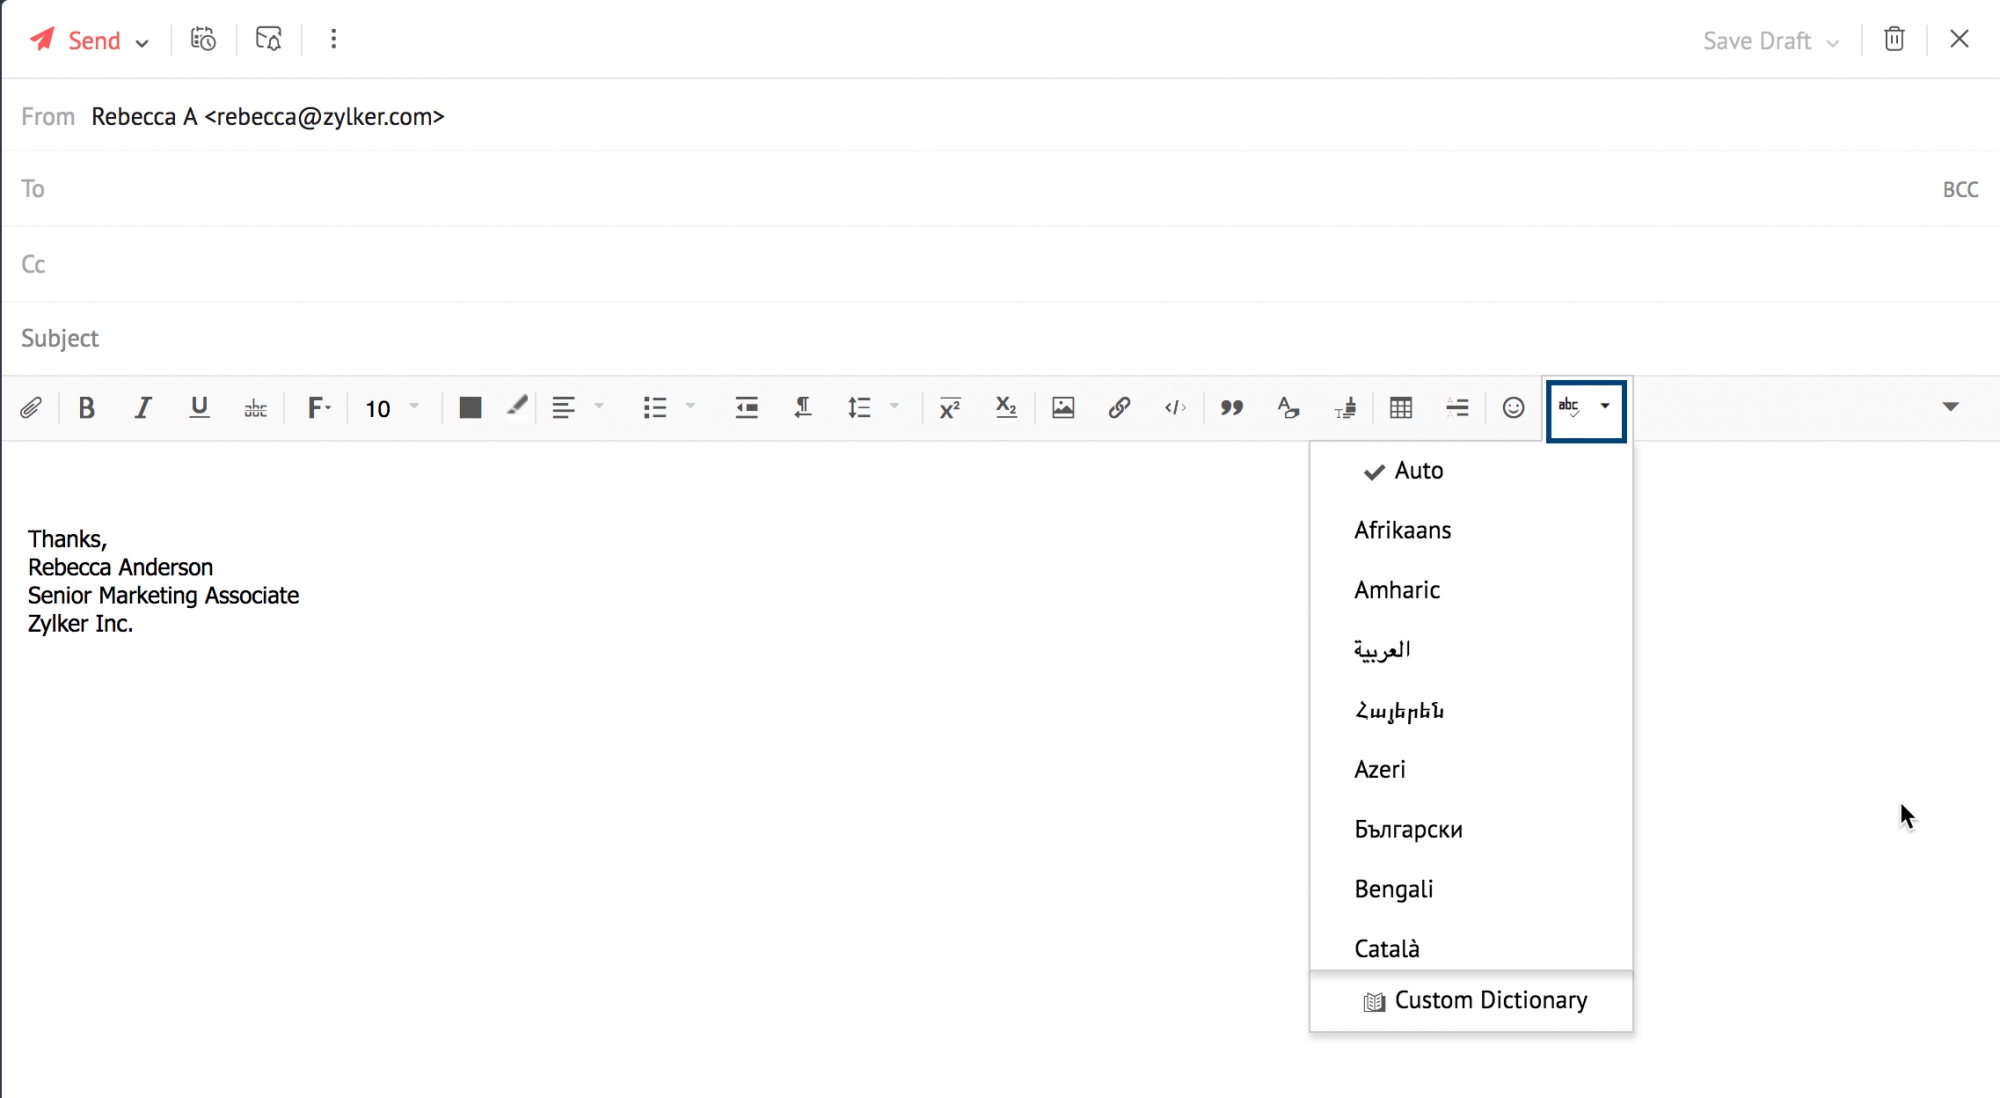Open the schedule send clock icon
This screenshot has width=2000, height=1098.
coord(203,40)
